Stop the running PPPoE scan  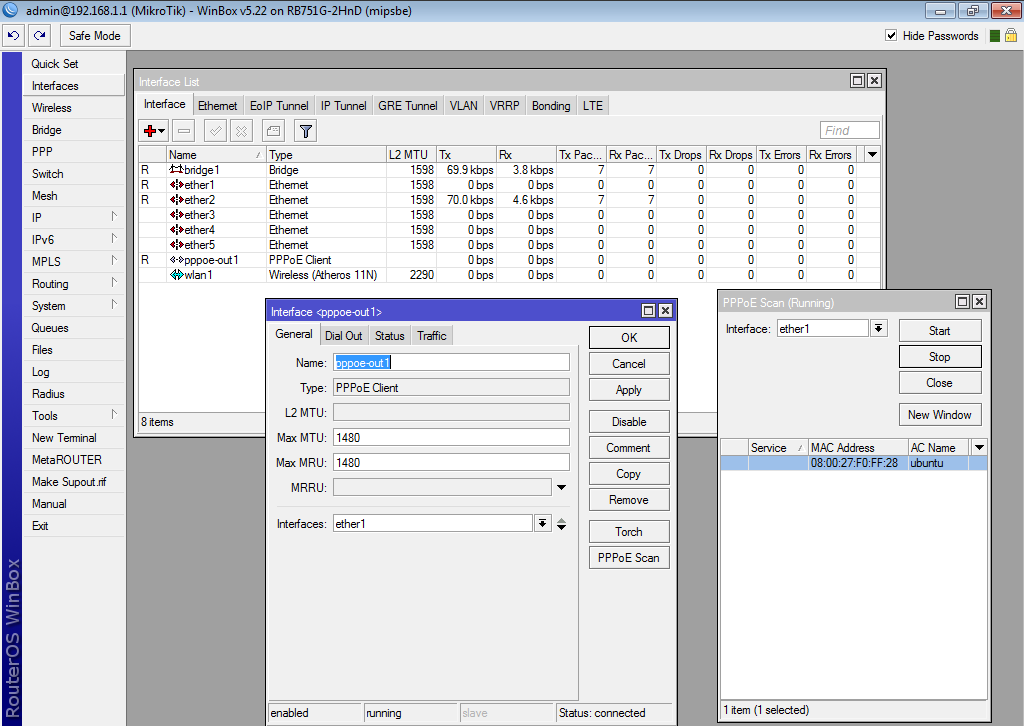point(940,356)
